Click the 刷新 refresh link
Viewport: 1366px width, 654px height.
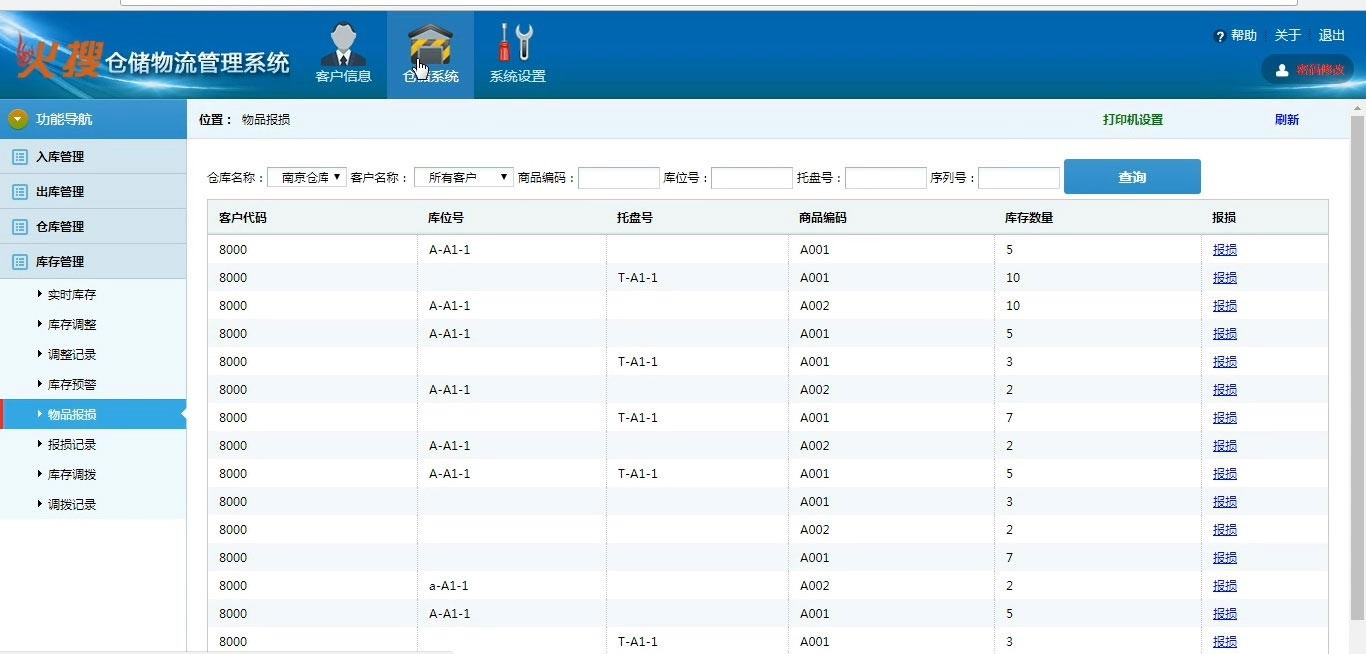click(x=1287, y=120)
